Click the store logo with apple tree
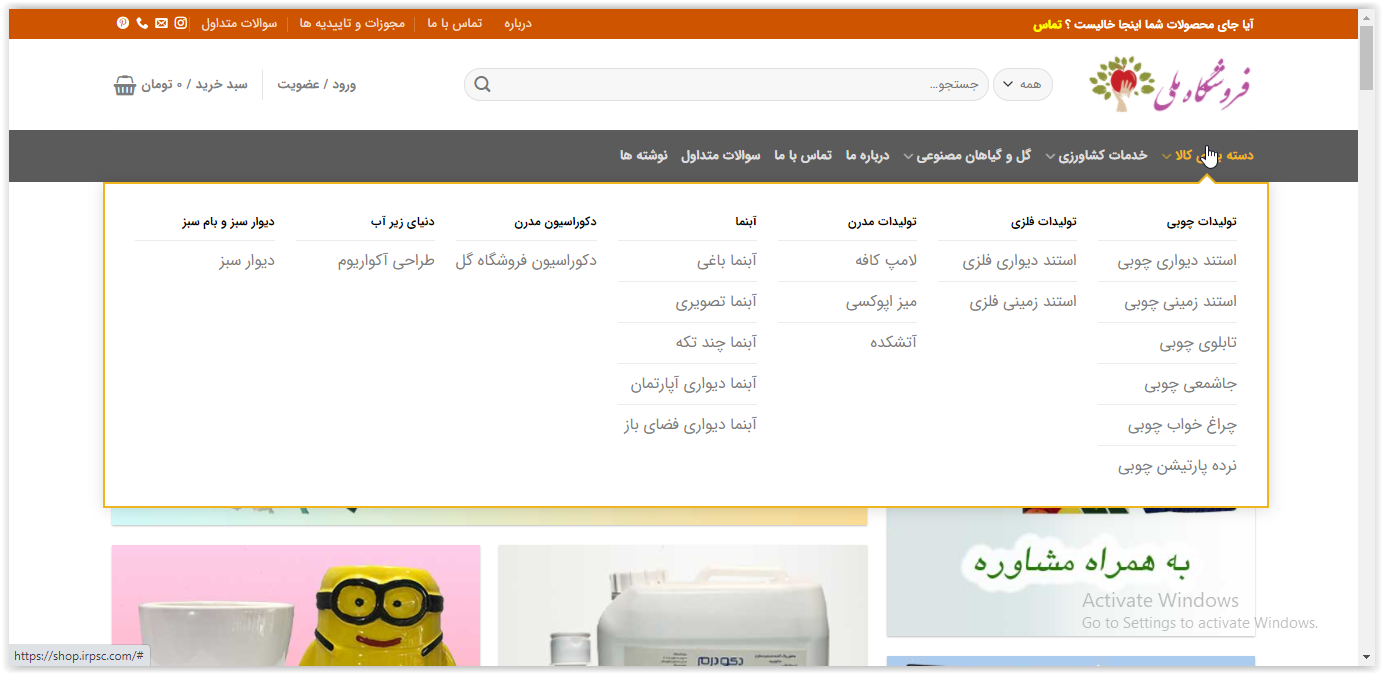This screenshot has height=674, width=1383. (1170, 85)
